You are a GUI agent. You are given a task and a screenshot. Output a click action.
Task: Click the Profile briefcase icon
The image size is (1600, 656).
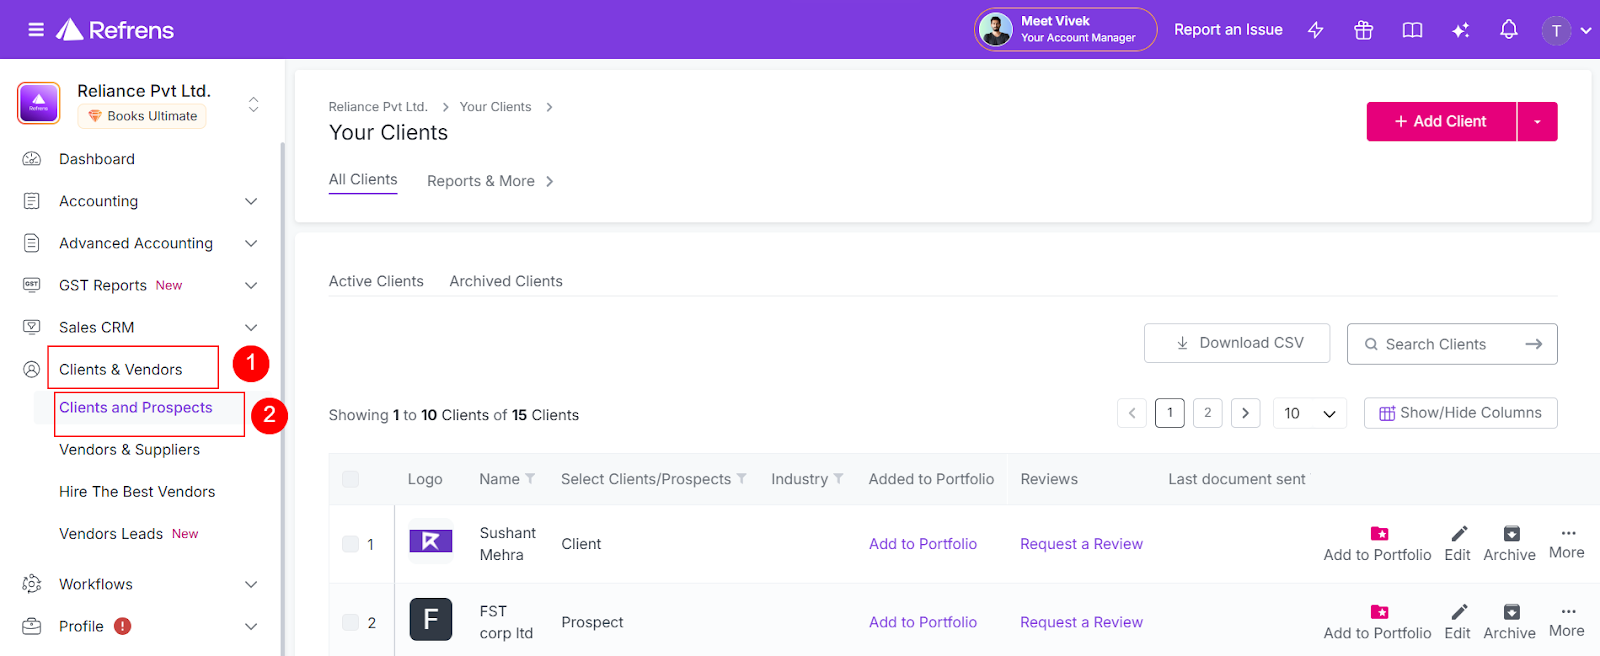(32, 626)
